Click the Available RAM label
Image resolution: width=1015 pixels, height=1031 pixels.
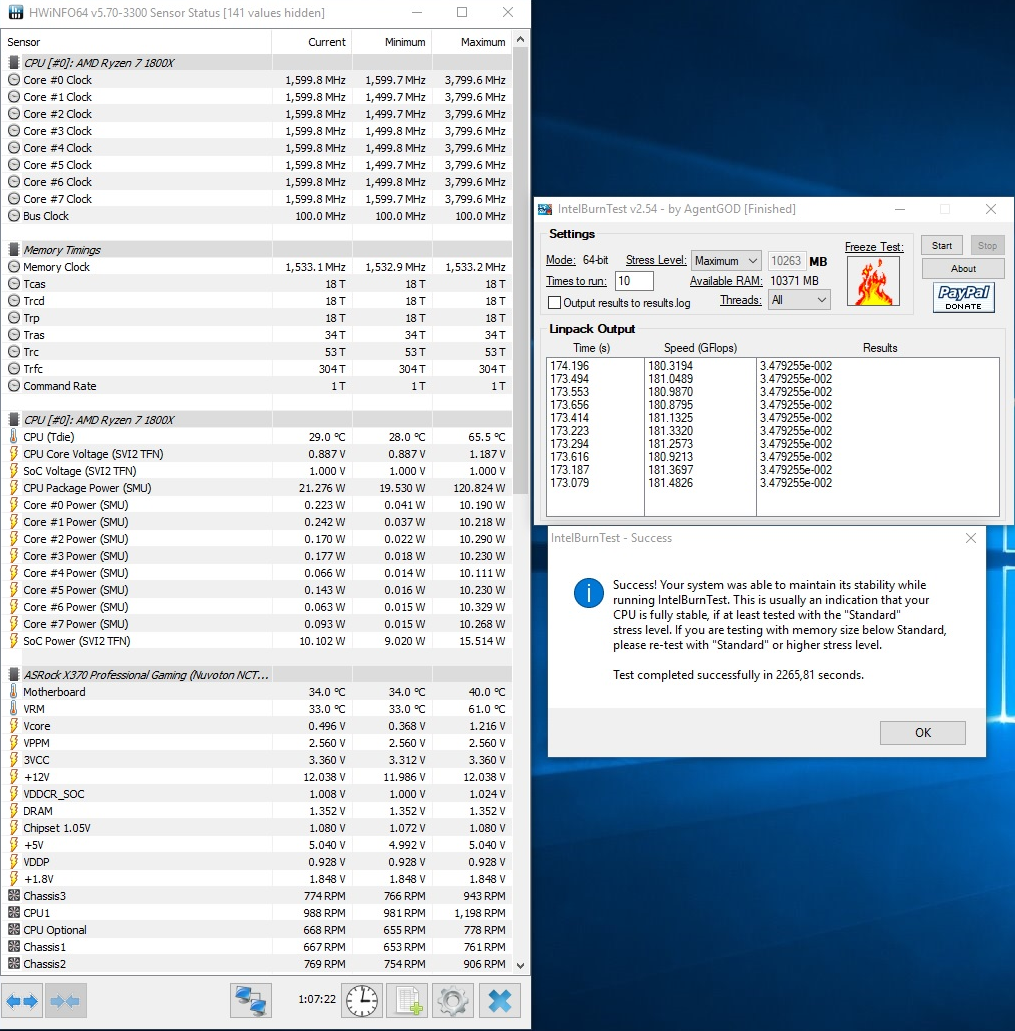pos(726,281)
